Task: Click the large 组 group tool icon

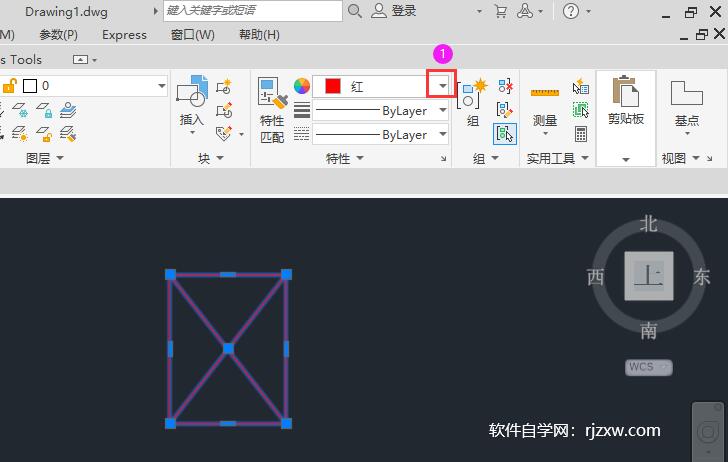Action: pos(472,94)
